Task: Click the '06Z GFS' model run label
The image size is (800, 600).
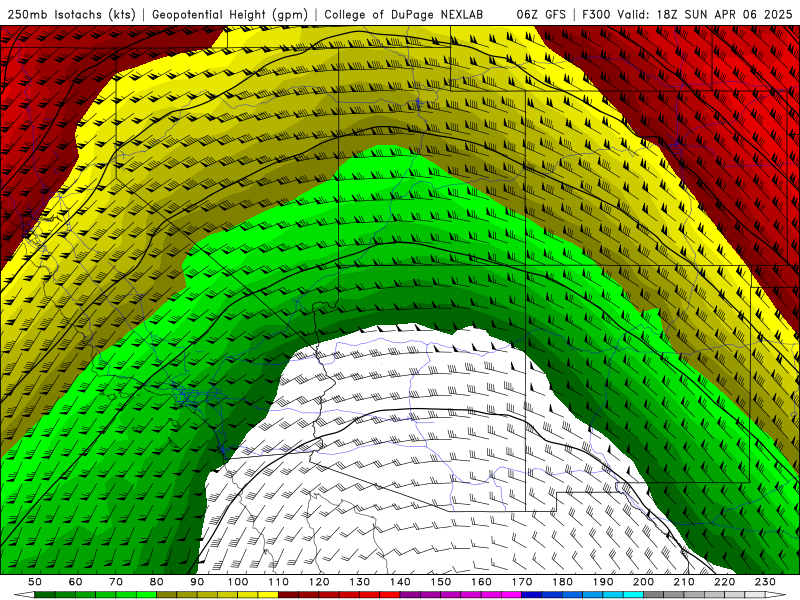Action: [x=541, y=15]
